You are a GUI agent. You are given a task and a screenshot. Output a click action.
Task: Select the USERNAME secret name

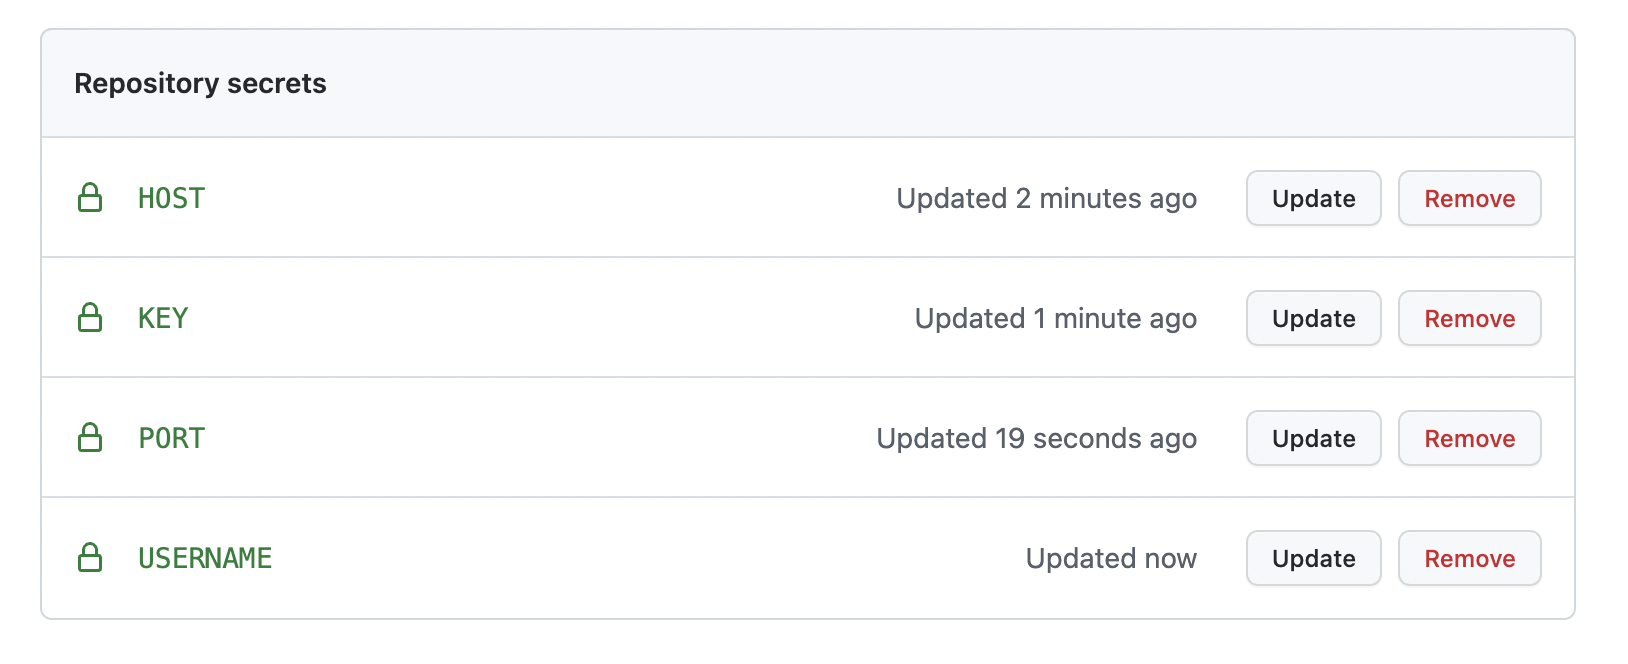pos(205,558)
